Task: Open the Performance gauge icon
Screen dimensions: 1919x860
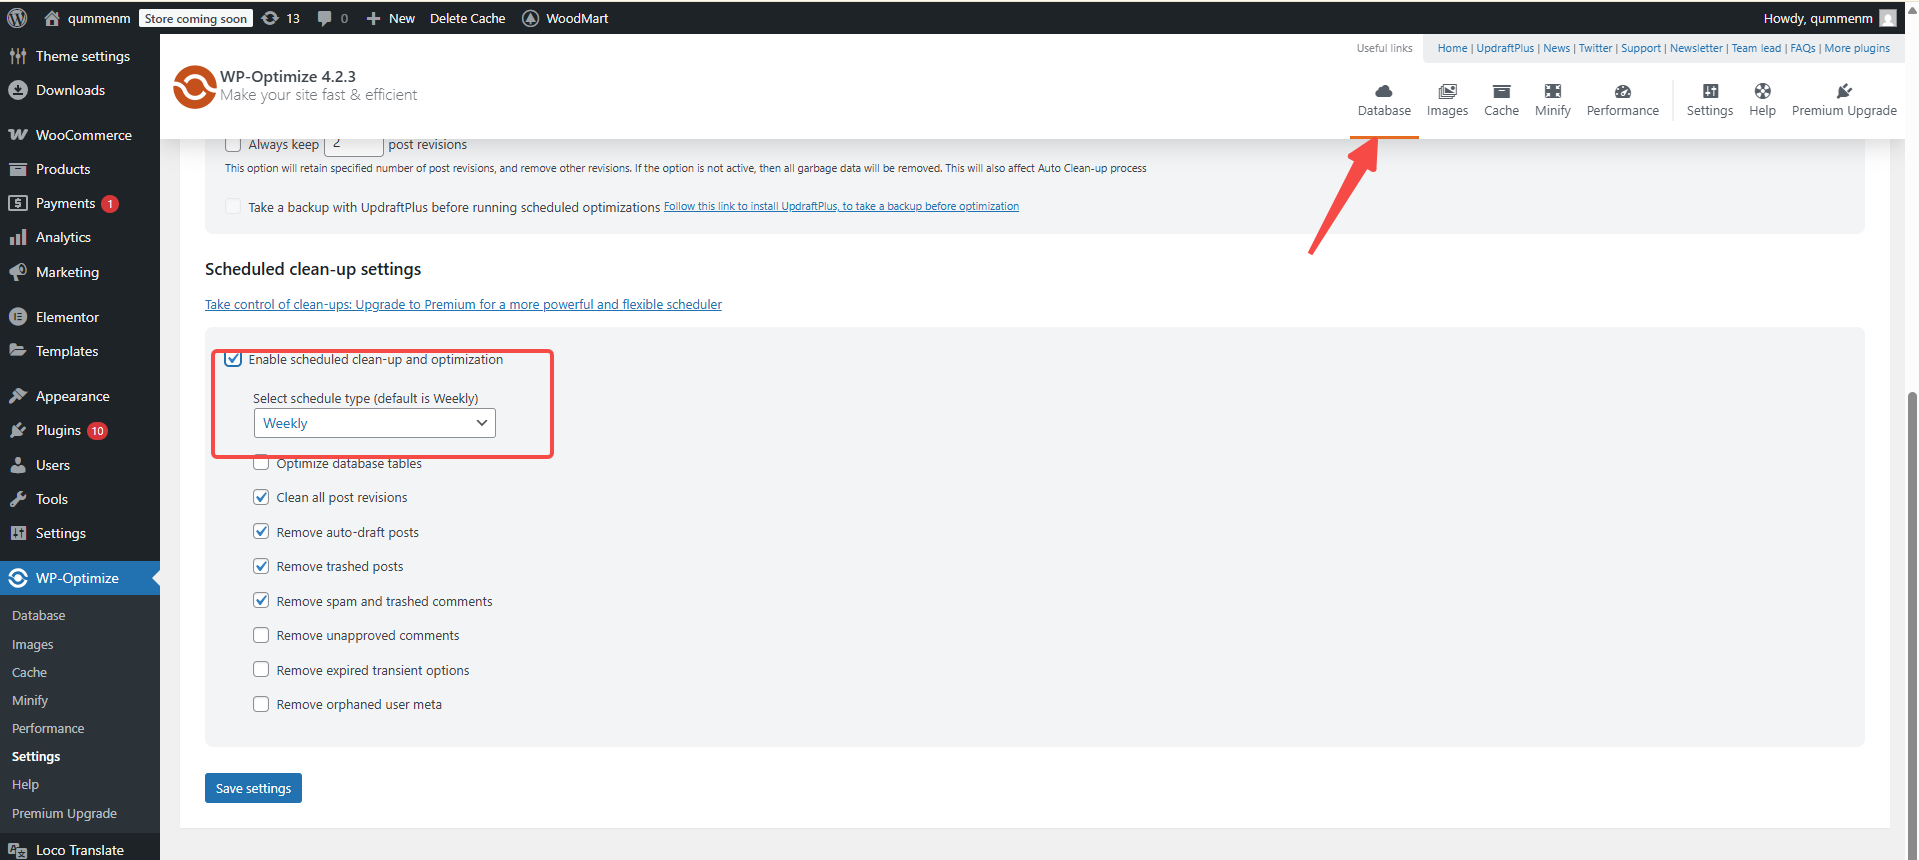Action: [1622, 92]
